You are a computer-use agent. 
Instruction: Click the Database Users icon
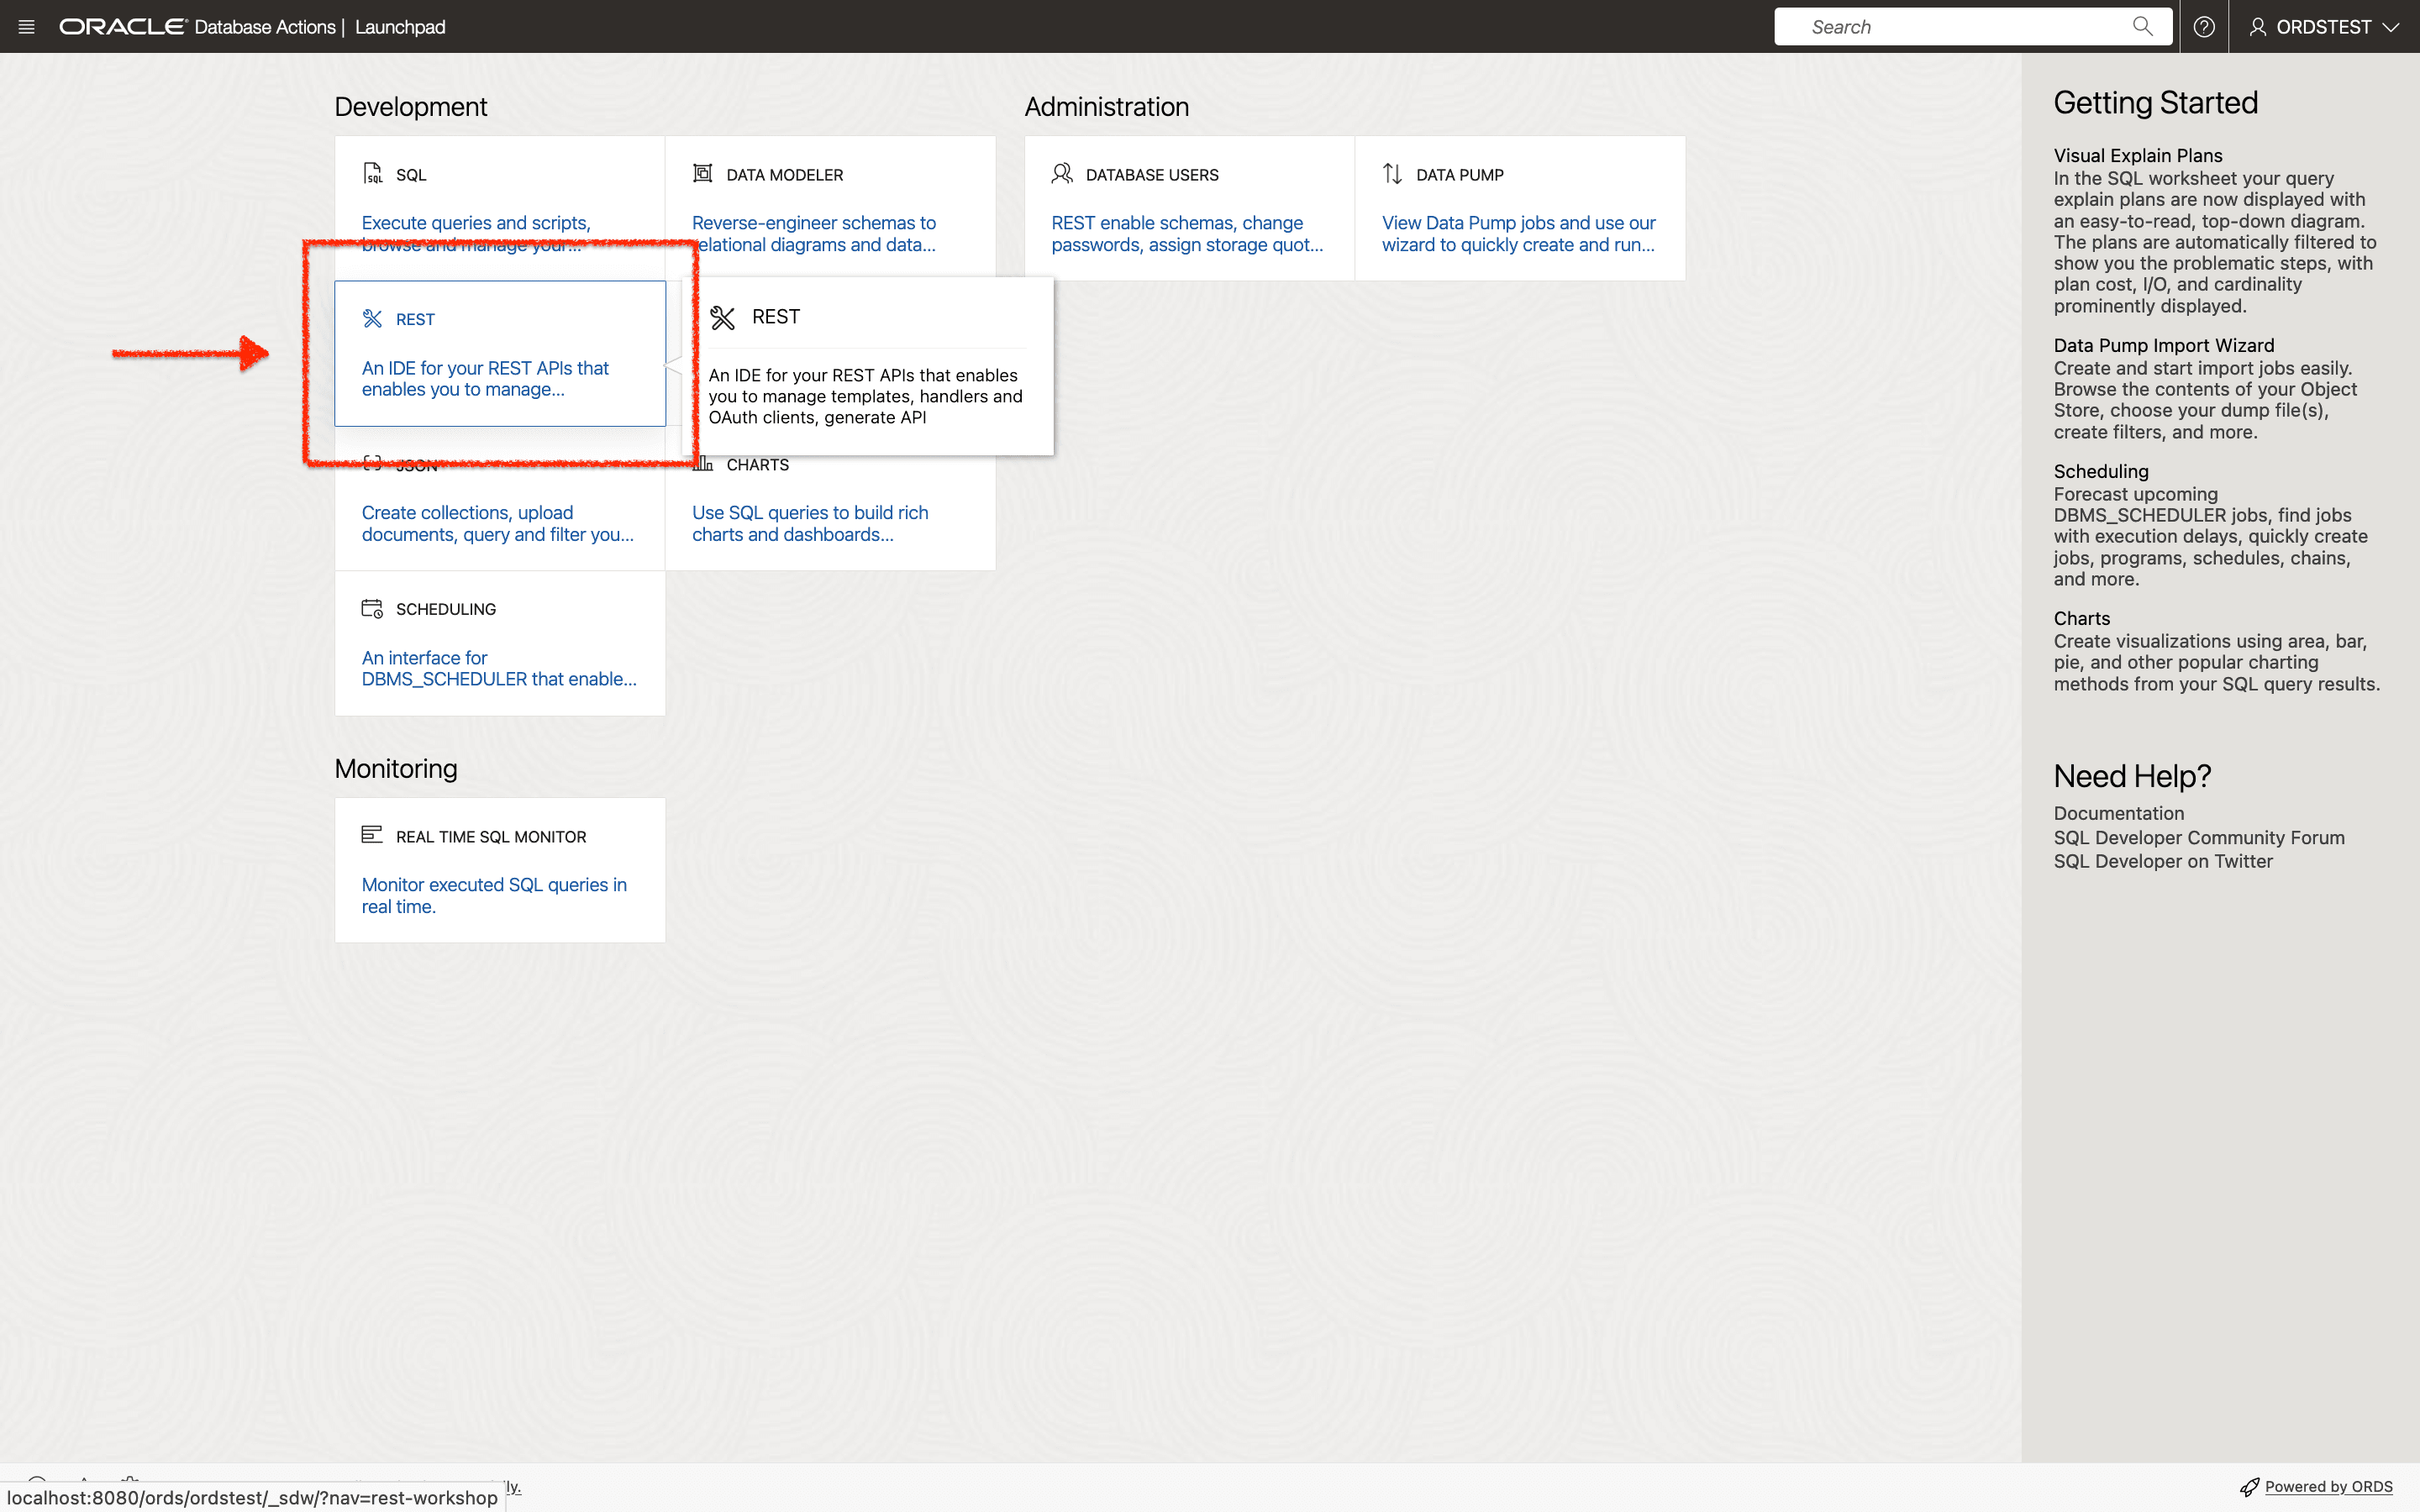(x=1062, y=174)
